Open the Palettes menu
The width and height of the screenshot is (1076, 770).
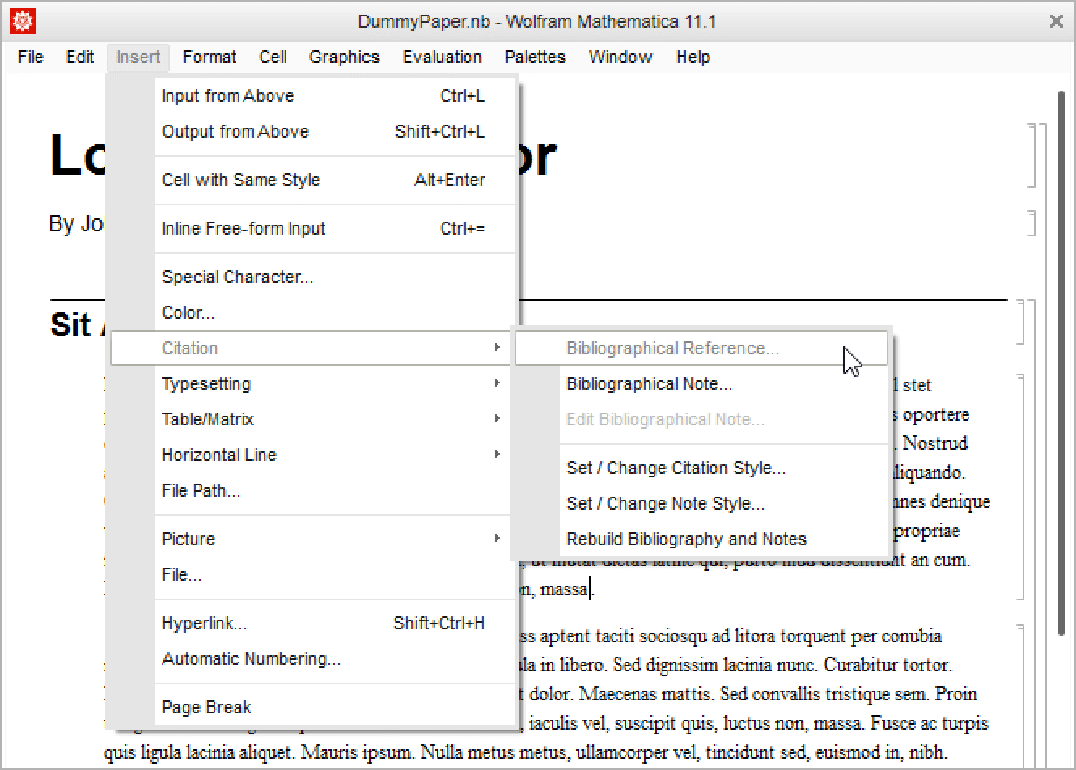(535, 57)
